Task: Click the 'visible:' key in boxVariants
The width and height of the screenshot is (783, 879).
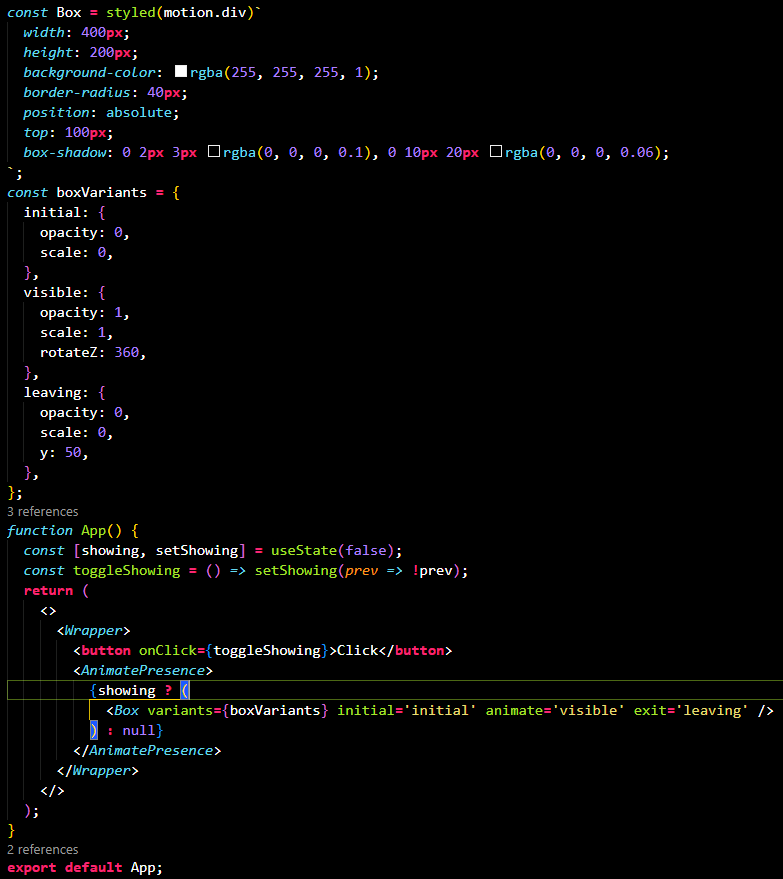Action: 56,293
